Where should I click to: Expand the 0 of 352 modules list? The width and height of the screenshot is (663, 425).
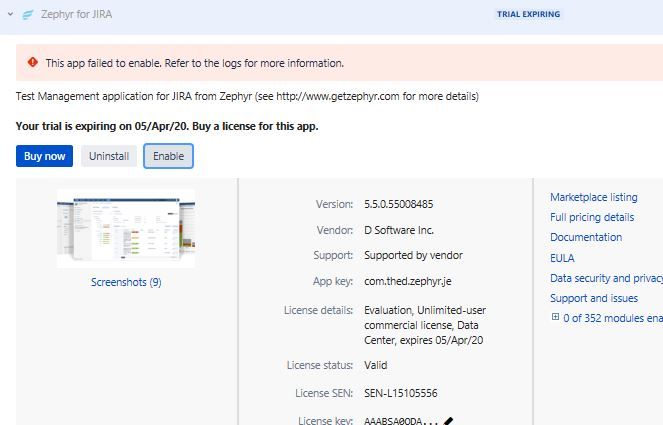(555, 317)
